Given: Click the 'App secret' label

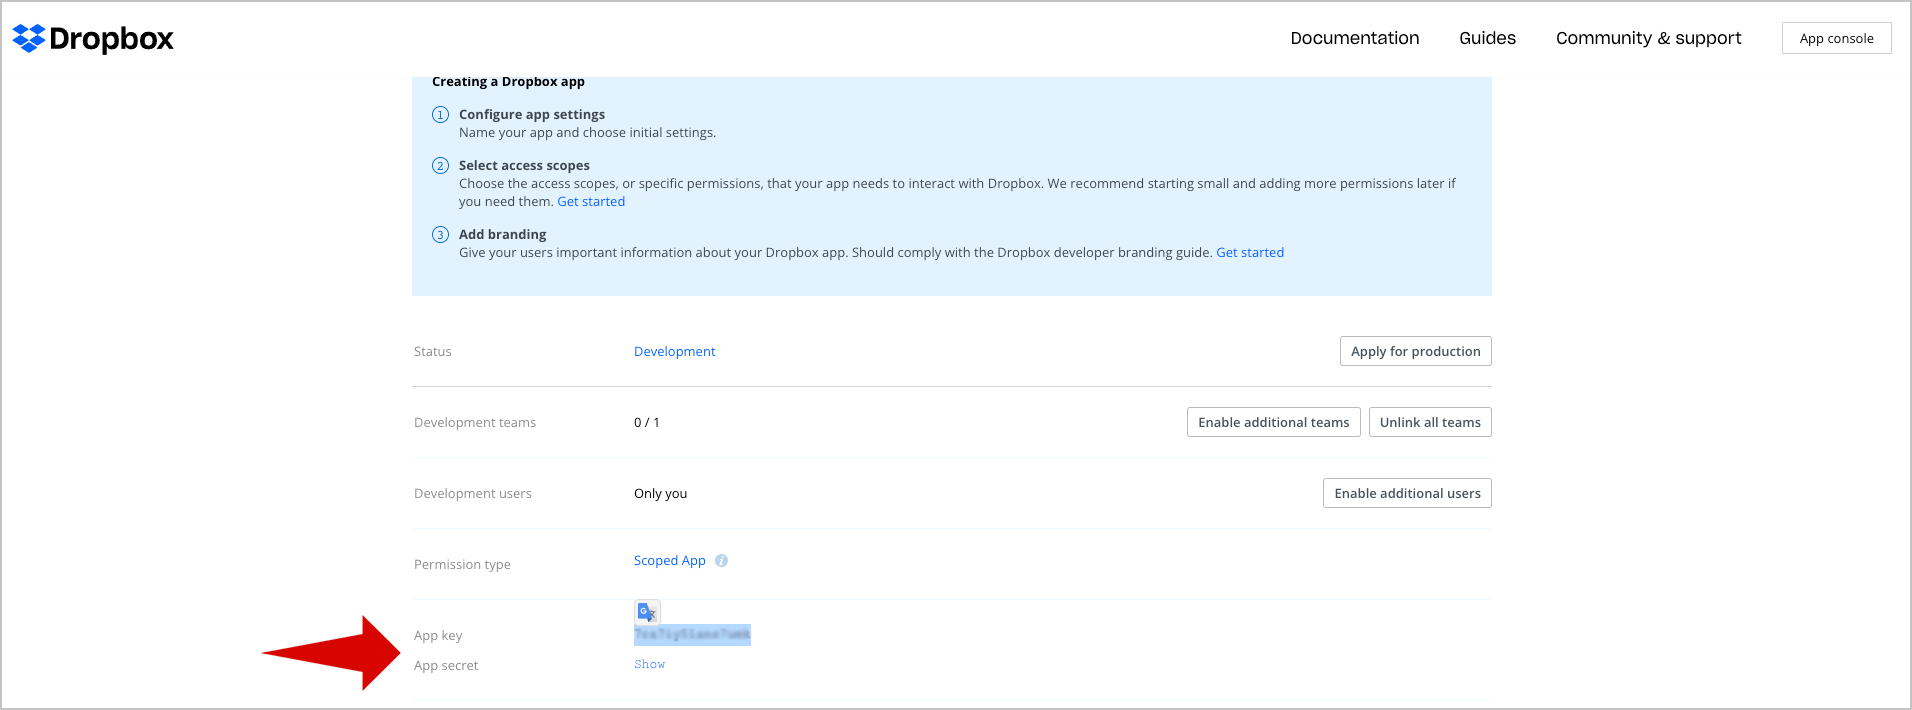Looking at the screenshot, I should click(x=446, y=666).
